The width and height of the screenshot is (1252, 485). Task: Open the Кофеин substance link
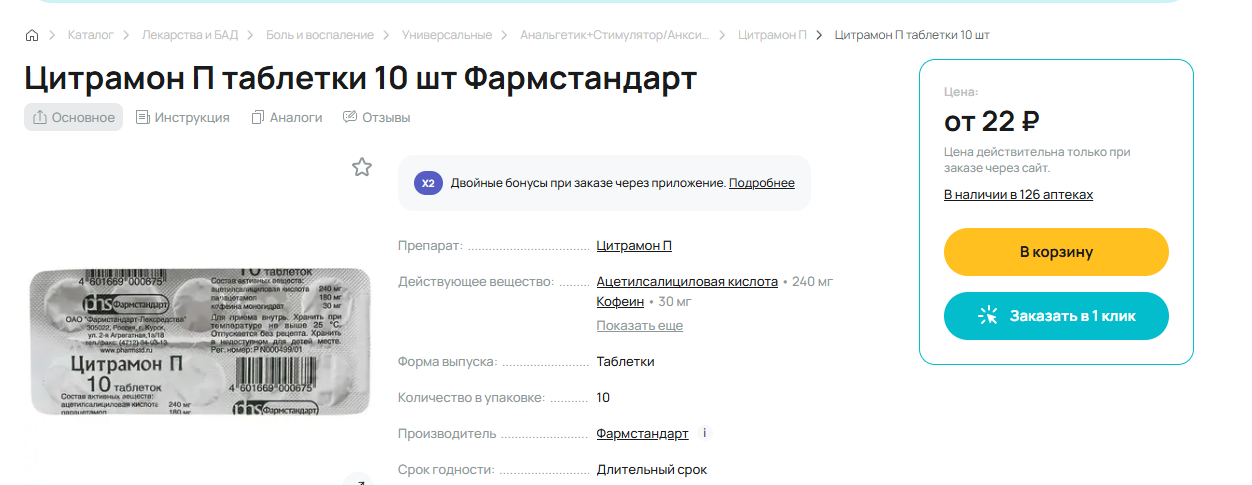coord(620,301)
